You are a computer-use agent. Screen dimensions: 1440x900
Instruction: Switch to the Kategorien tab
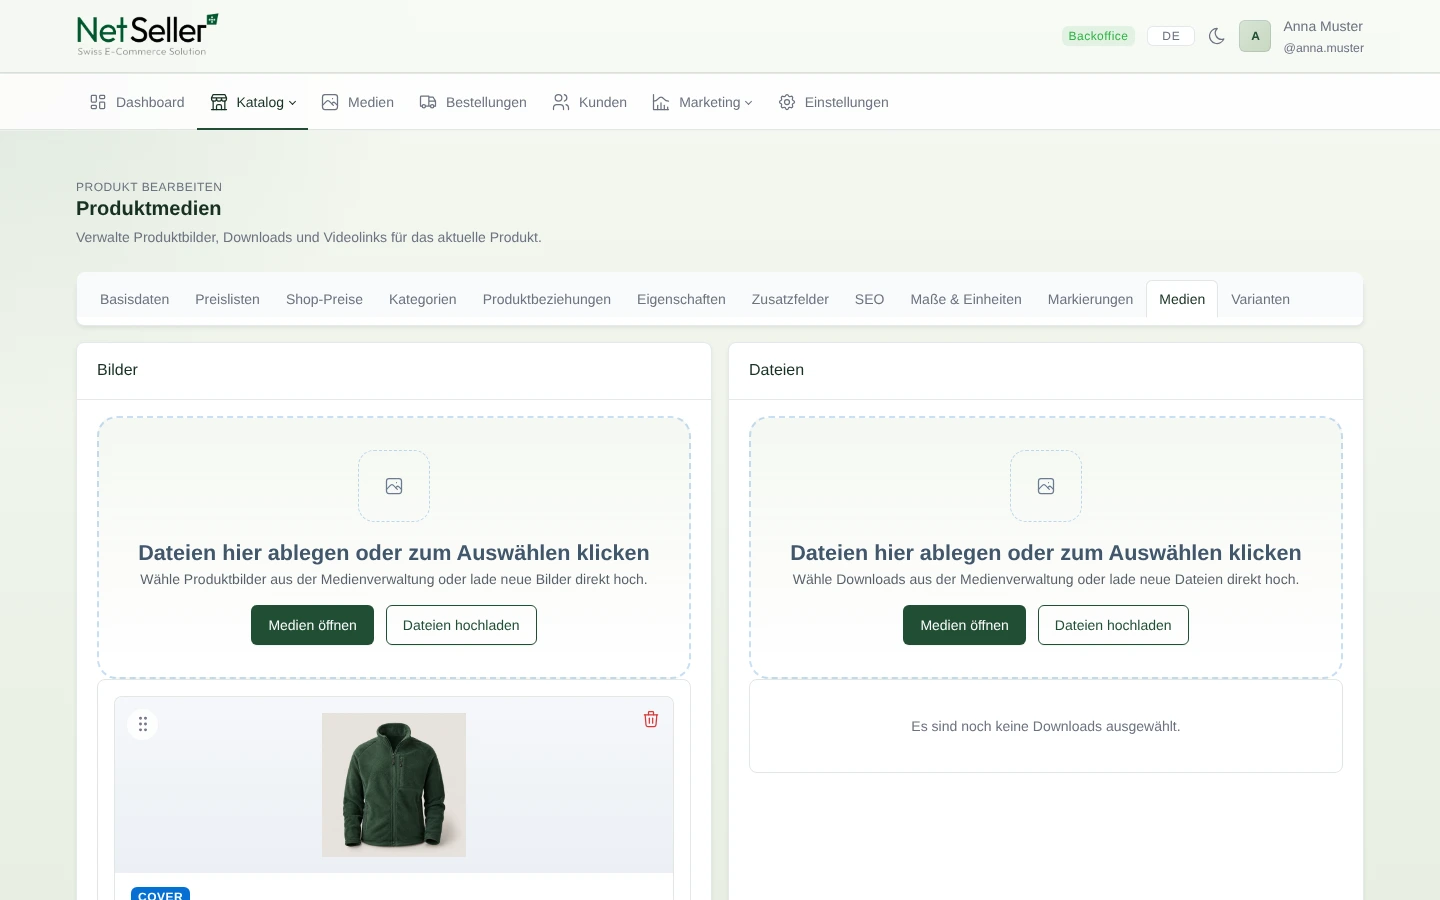pyautogui.click(x=423, y=299)
